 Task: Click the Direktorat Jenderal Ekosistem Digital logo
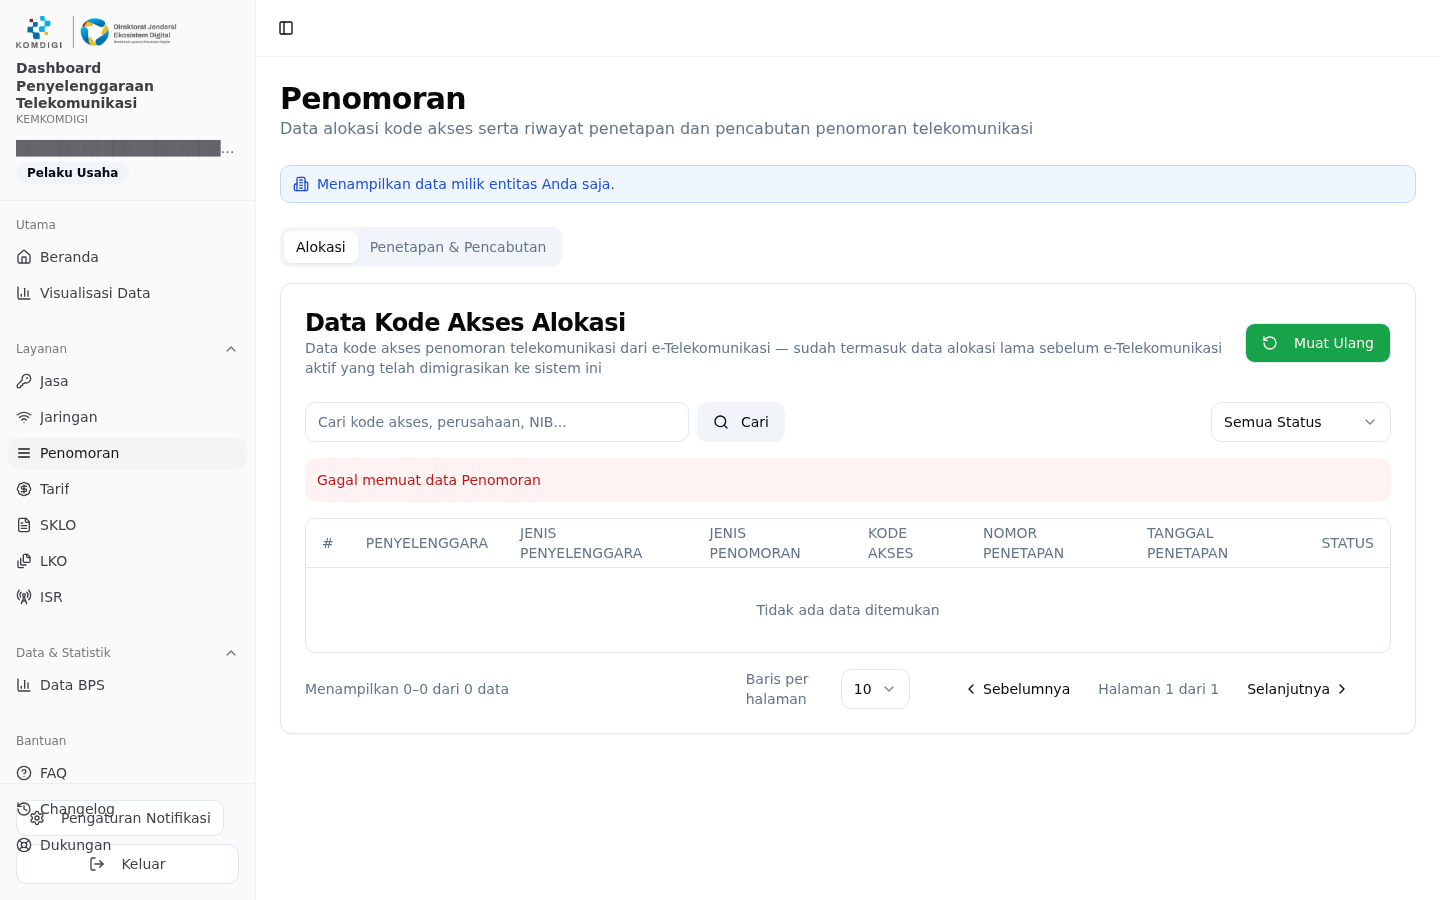[x=128, y=32]
